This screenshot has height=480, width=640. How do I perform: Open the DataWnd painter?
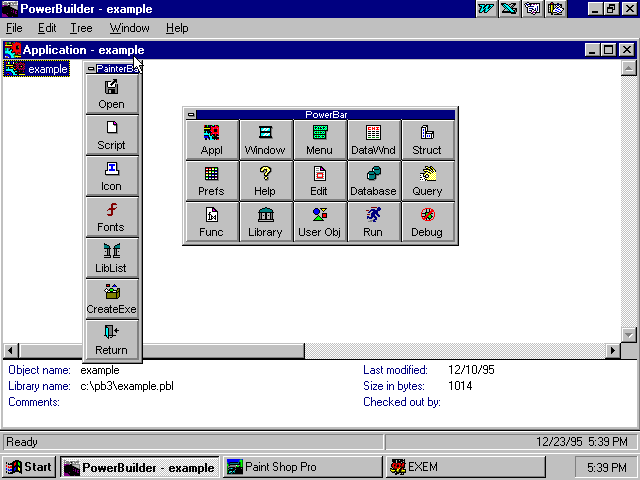point(373,140)
